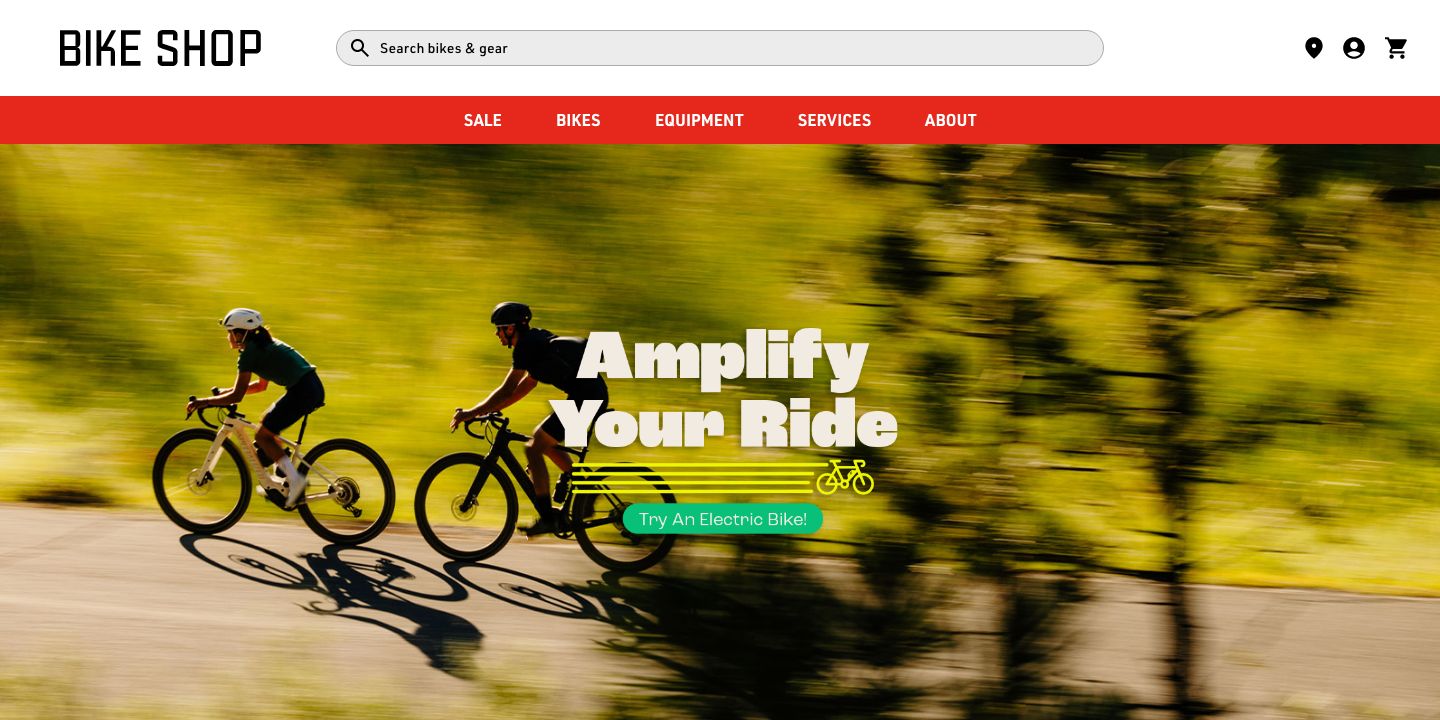Click the Your Ride headline text
1440x720 pixels.
click(723, 424)
